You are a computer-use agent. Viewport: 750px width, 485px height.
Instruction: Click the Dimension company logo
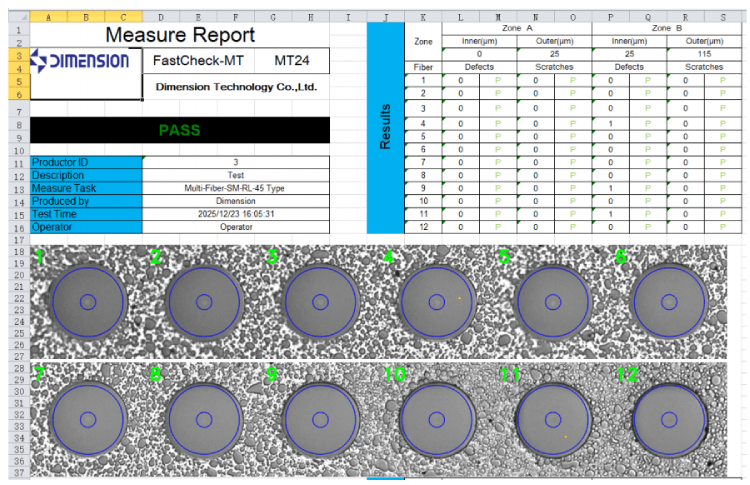tap(80, 62)
